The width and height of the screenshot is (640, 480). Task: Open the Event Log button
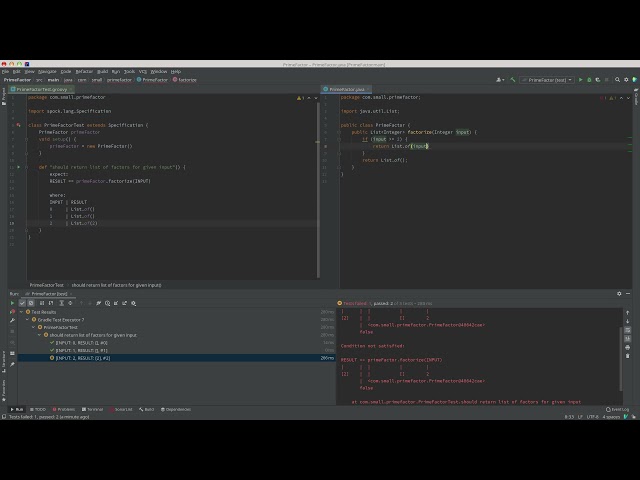618,409
